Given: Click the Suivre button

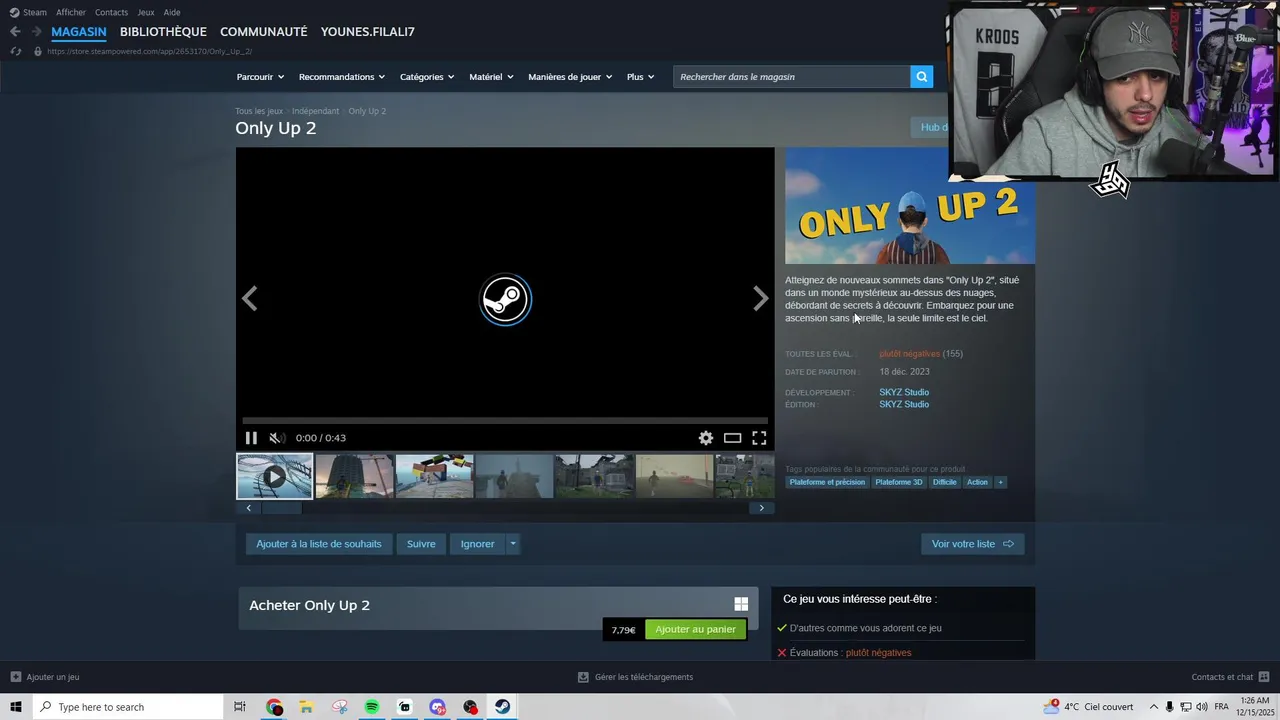Looking at the screenshot, I should [421, 544].
